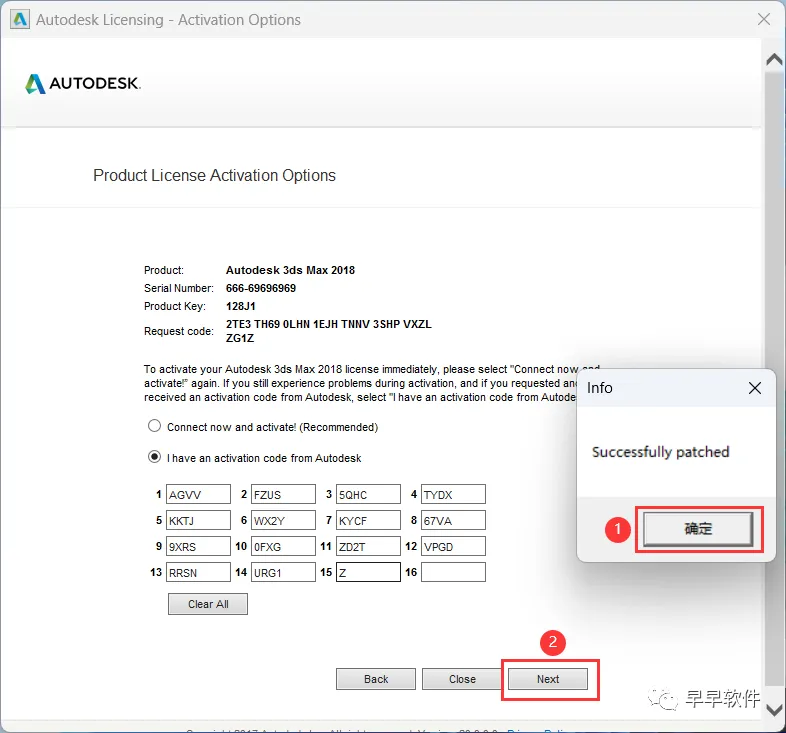Viewport: 786px width, 733px height.
Task: Select Connect now and activate option
Action: point(154,426)
